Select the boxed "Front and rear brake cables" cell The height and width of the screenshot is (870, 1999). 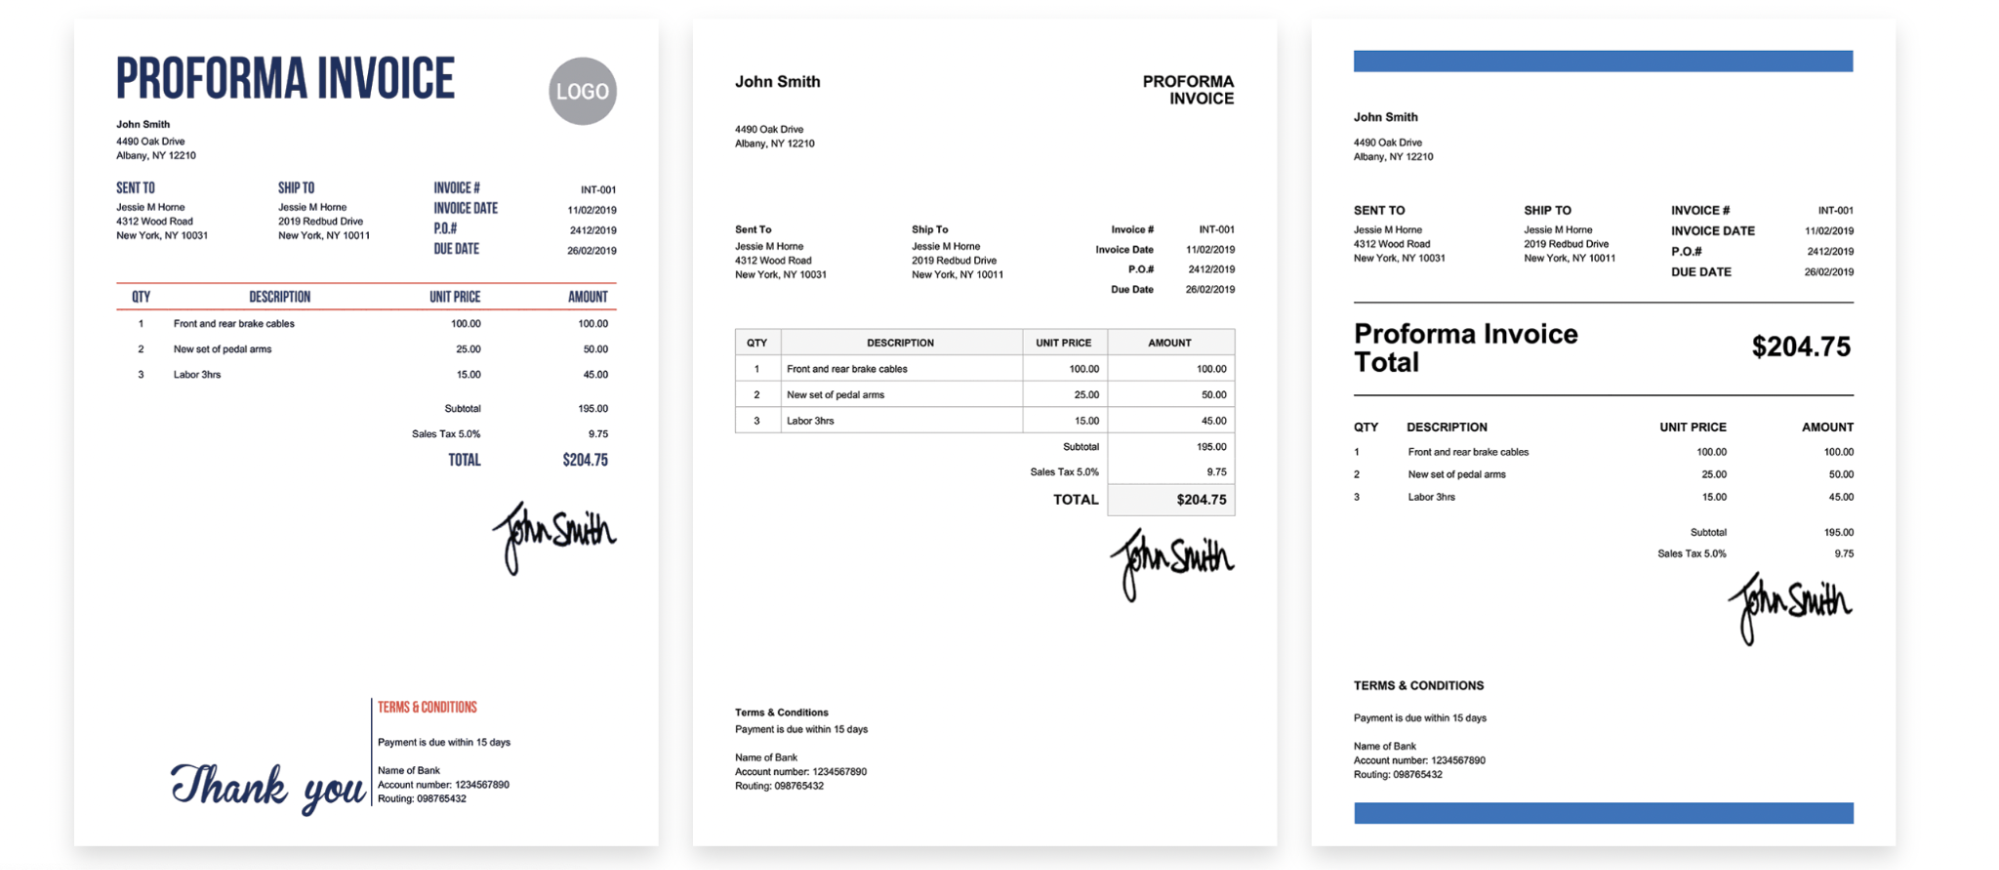click(901, 369)
